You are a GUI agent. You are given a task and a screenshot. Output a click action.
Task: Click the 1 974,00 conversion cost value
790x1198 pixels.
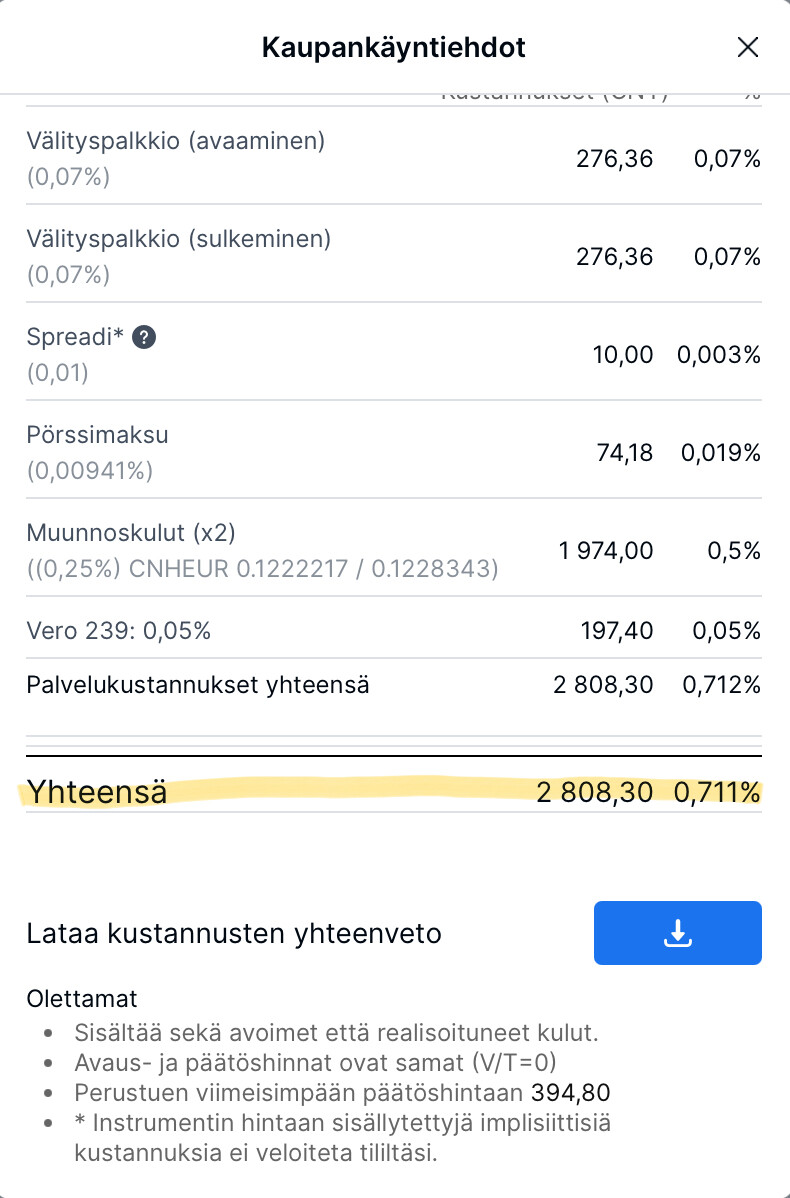606,551
